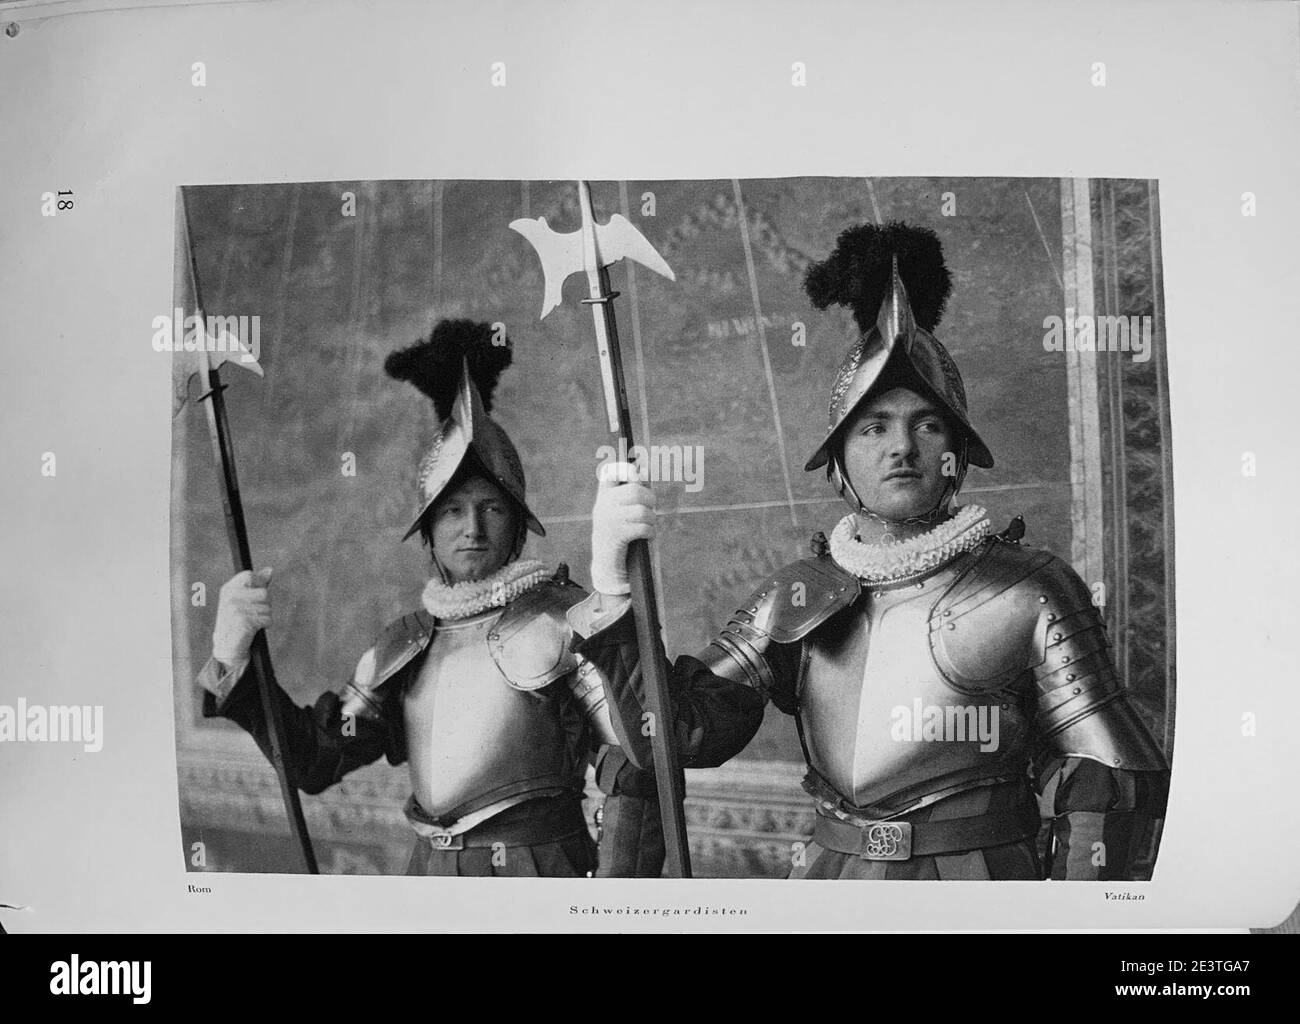This screenshot has width=1300, height=1024.
Task: Click the page number "18"
Action: (x=65, y=199)
